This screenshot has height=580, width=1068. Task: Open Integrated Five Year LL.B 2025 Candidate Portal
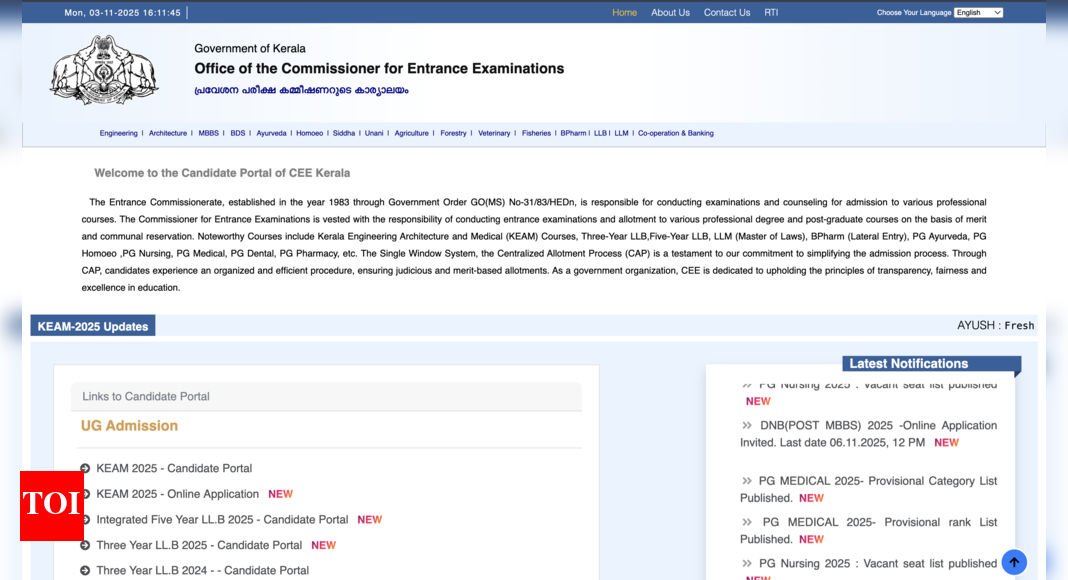tap(222, 520)
